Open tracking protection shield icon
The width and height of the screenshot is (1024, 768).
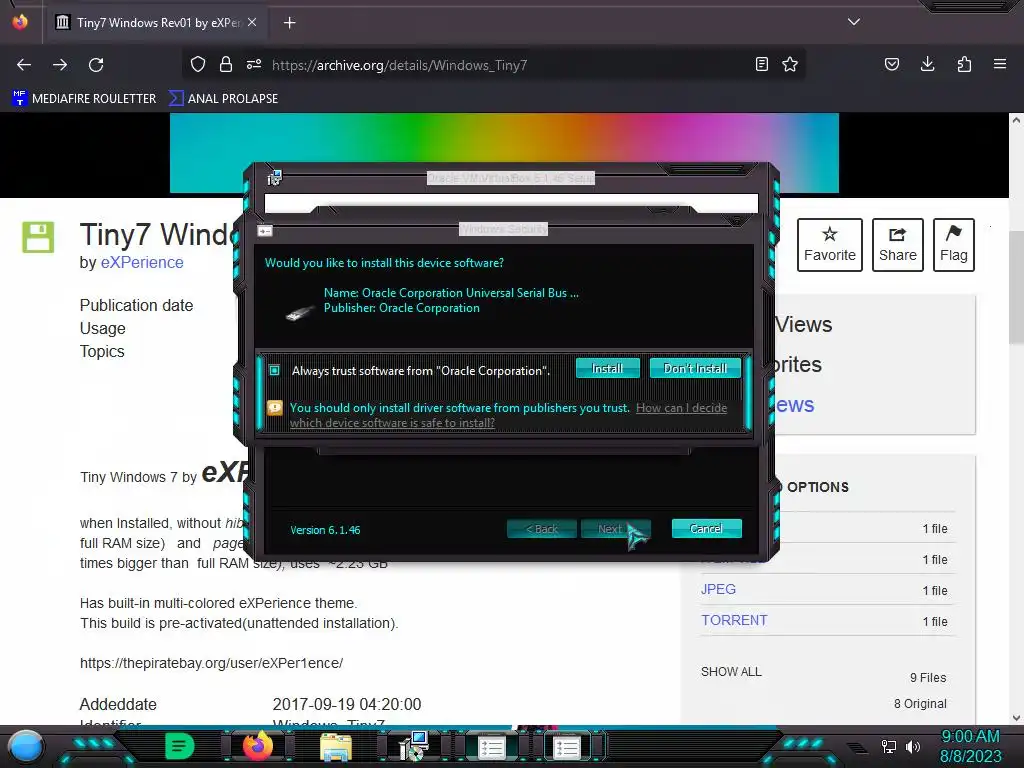[198, 64]
